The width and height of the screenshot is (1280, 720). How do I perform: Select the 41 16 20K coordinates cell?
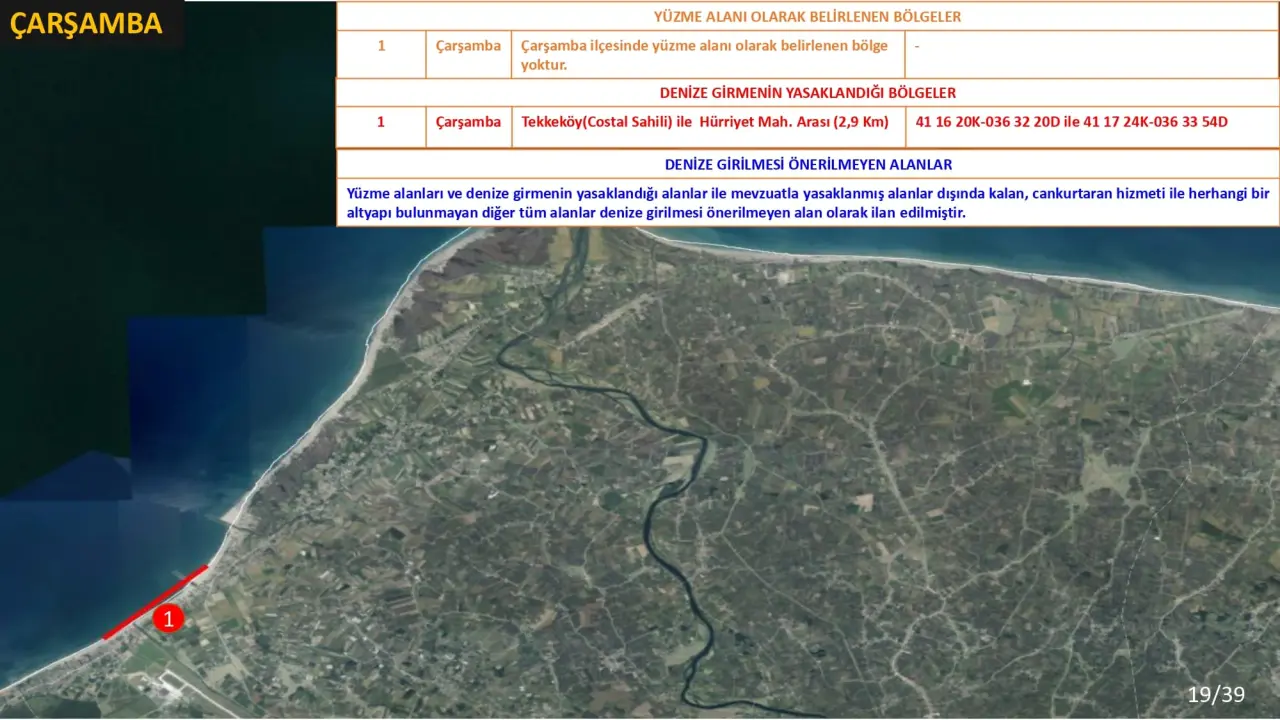[x=1071, y=122]
